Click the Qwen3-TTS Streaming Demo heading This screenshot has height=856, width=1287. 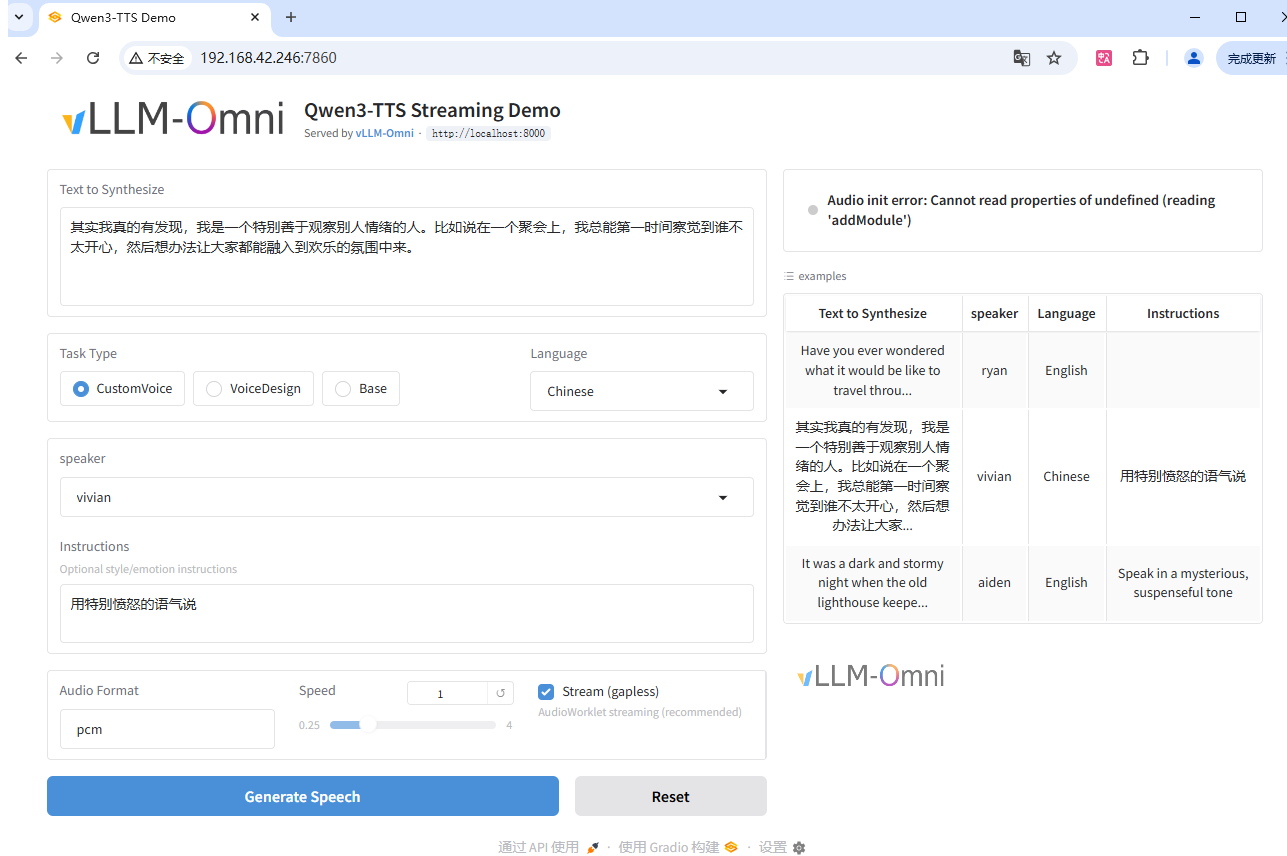pyautogui.click(x=432, y=110)
